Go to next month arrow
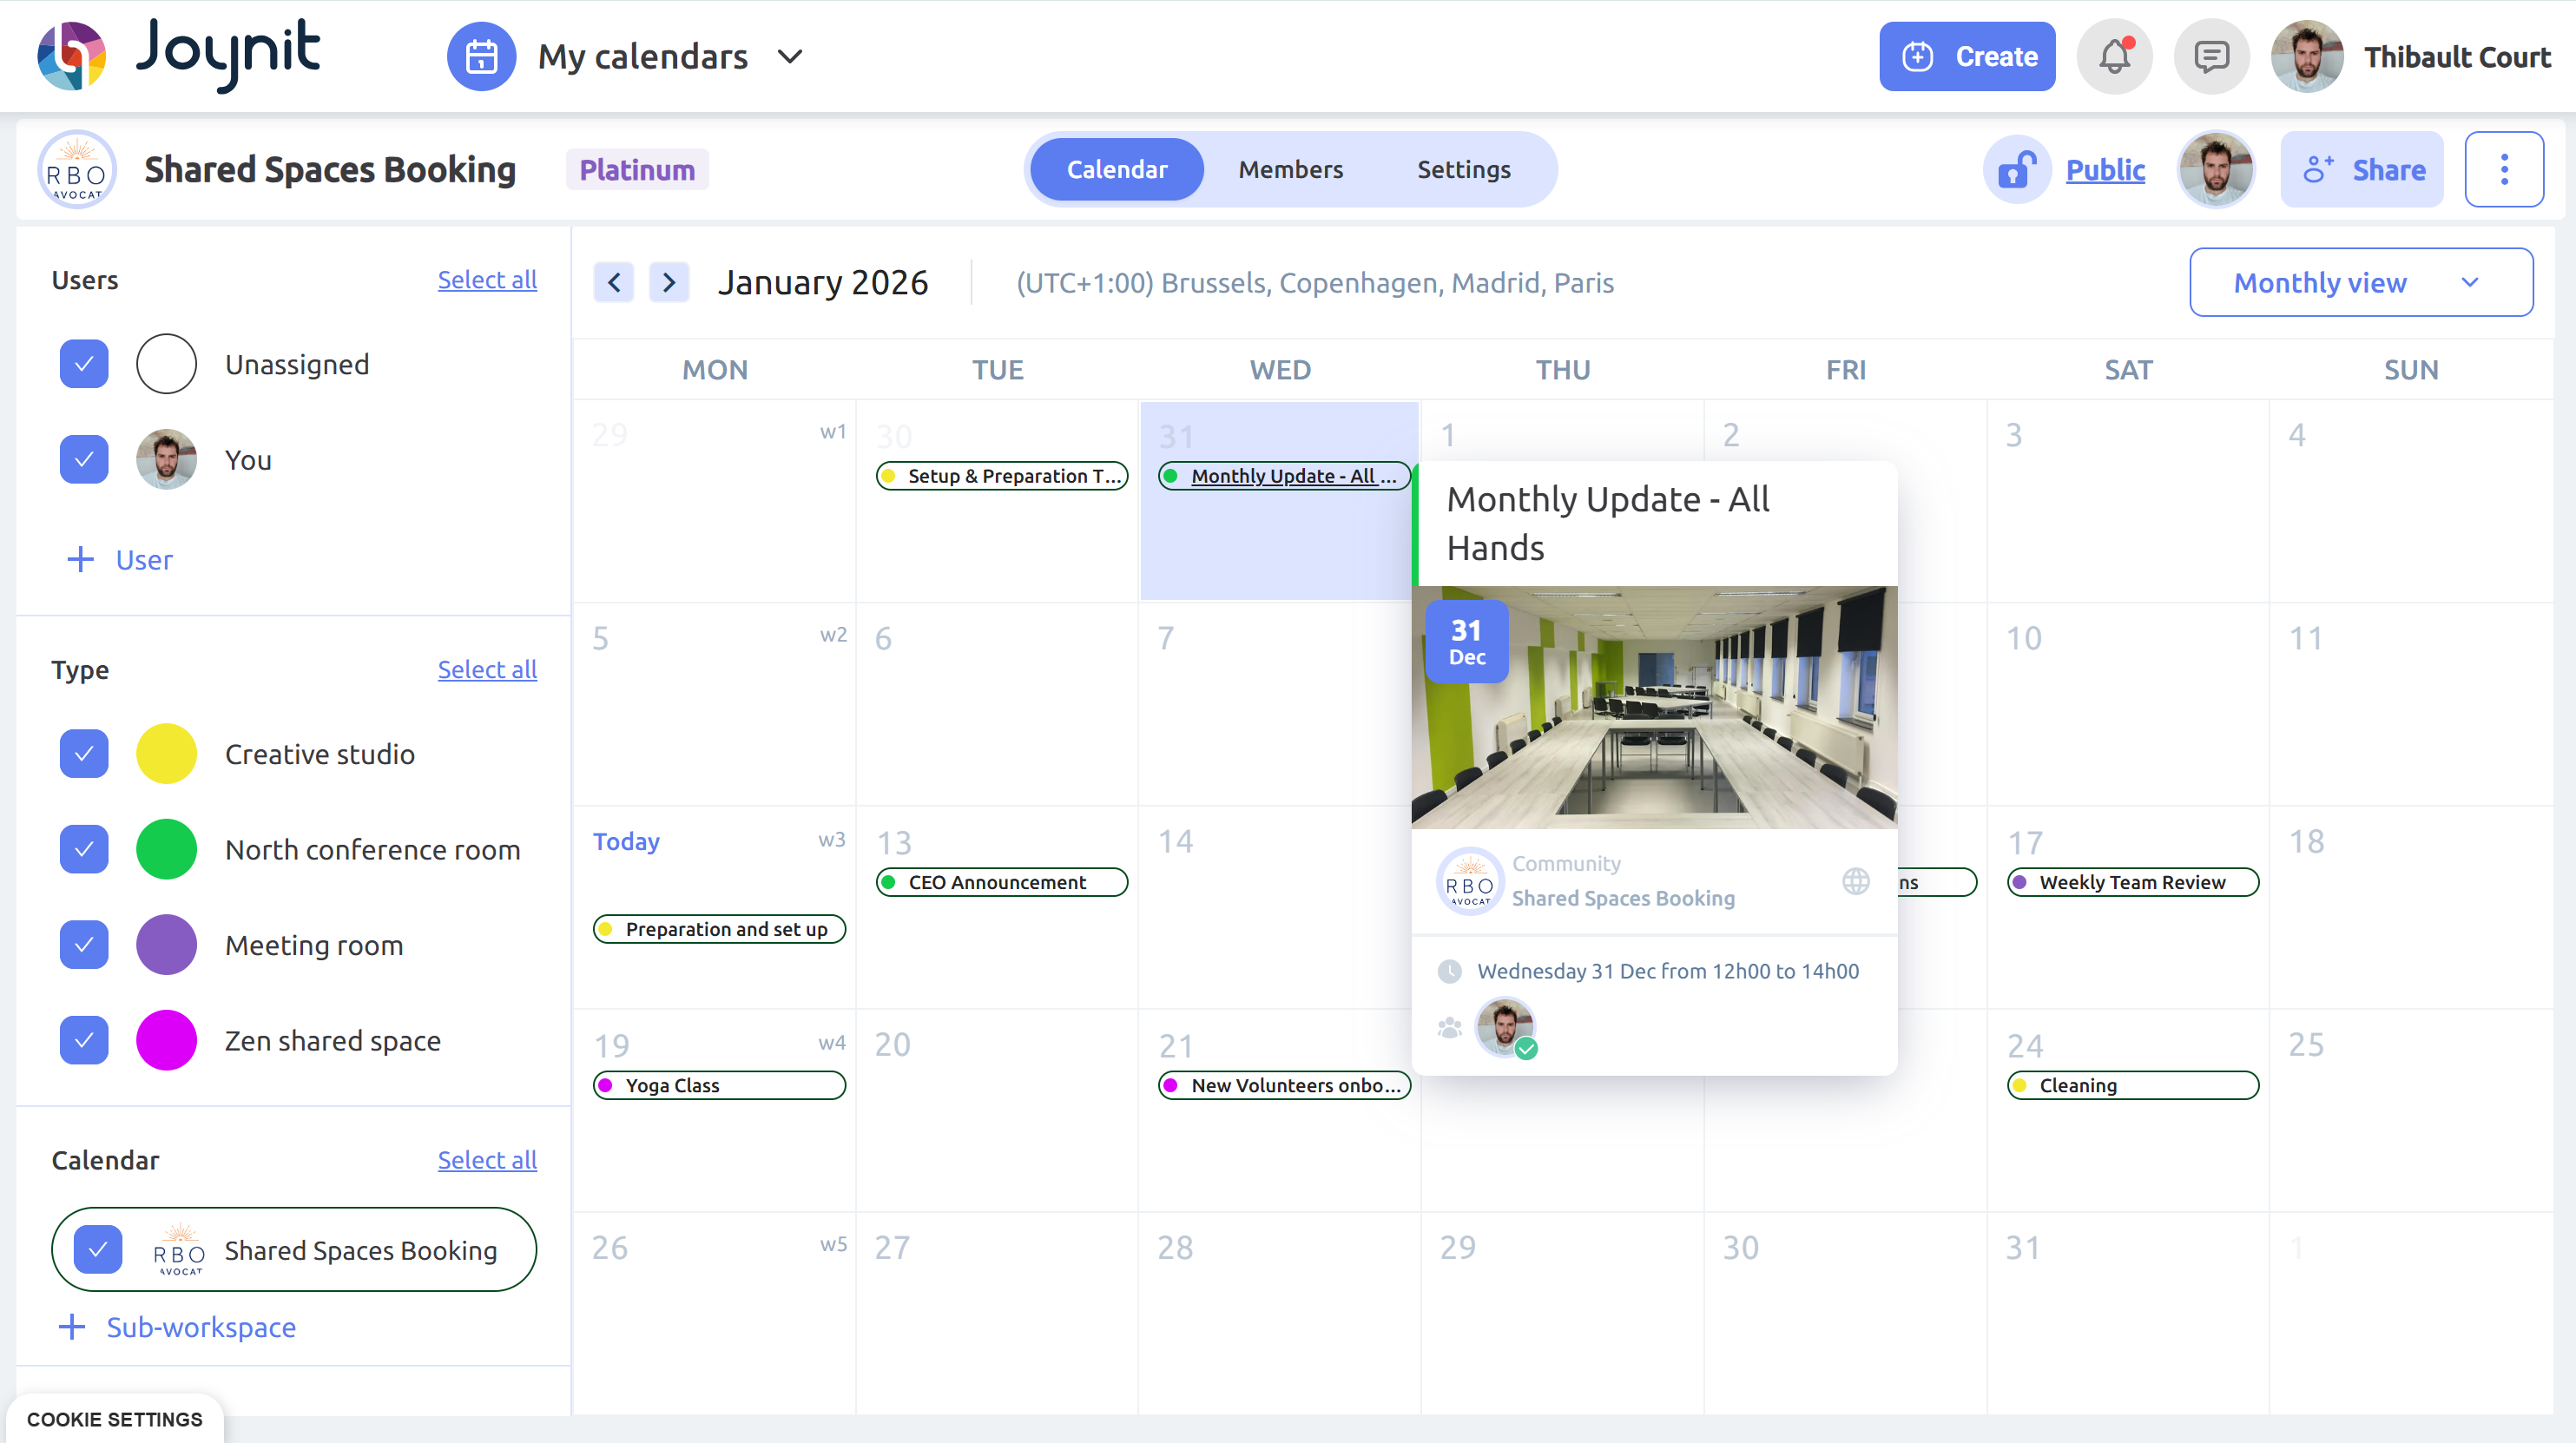 pyautogui.click(x=669, y=283)
